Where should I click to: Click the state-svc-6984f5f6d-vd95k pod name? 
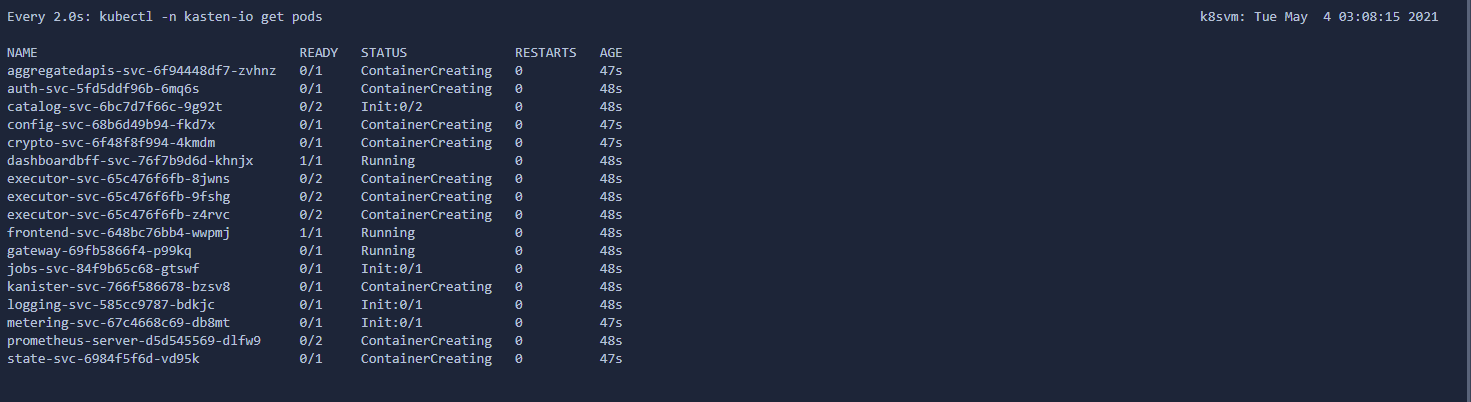(x=103, y=359)
